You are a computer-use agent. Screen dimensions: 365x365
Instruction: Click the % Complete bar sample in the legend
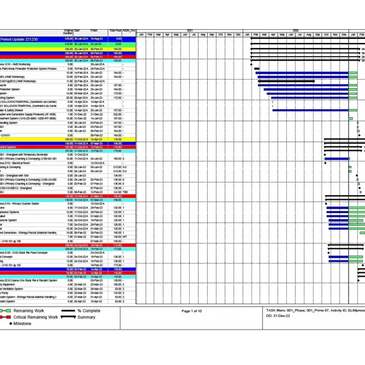point(68,311)
